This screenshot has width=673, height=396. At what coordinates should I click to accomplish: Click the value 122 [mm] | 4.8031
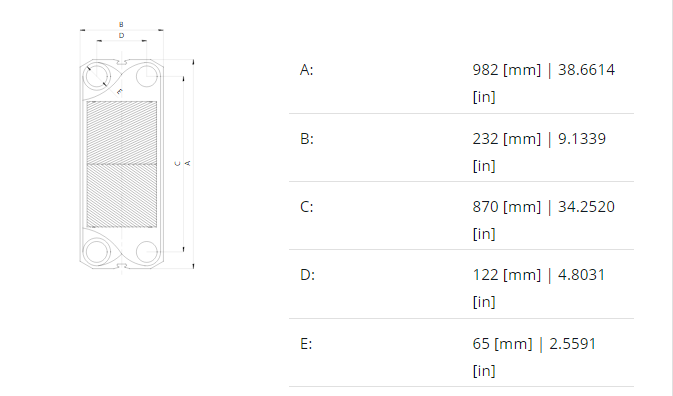(x=539, y=275)
